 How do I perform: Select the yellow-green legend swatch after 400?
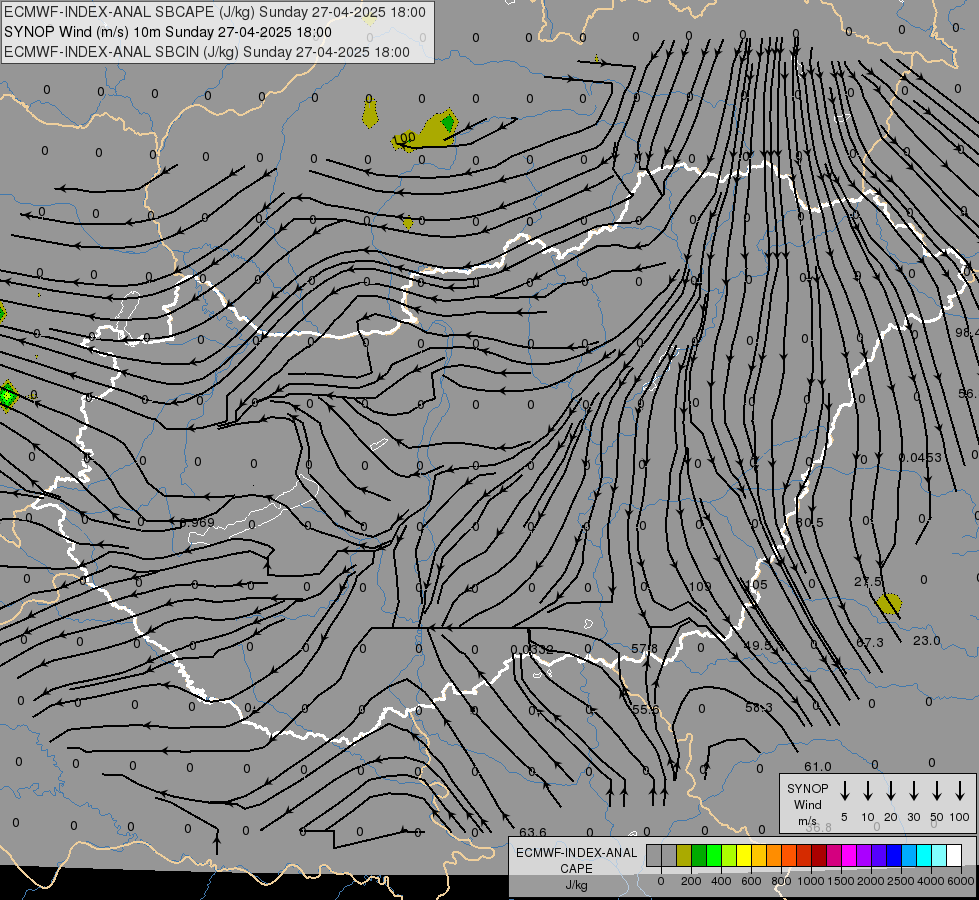pyautogui.click(x=729, y=855)
